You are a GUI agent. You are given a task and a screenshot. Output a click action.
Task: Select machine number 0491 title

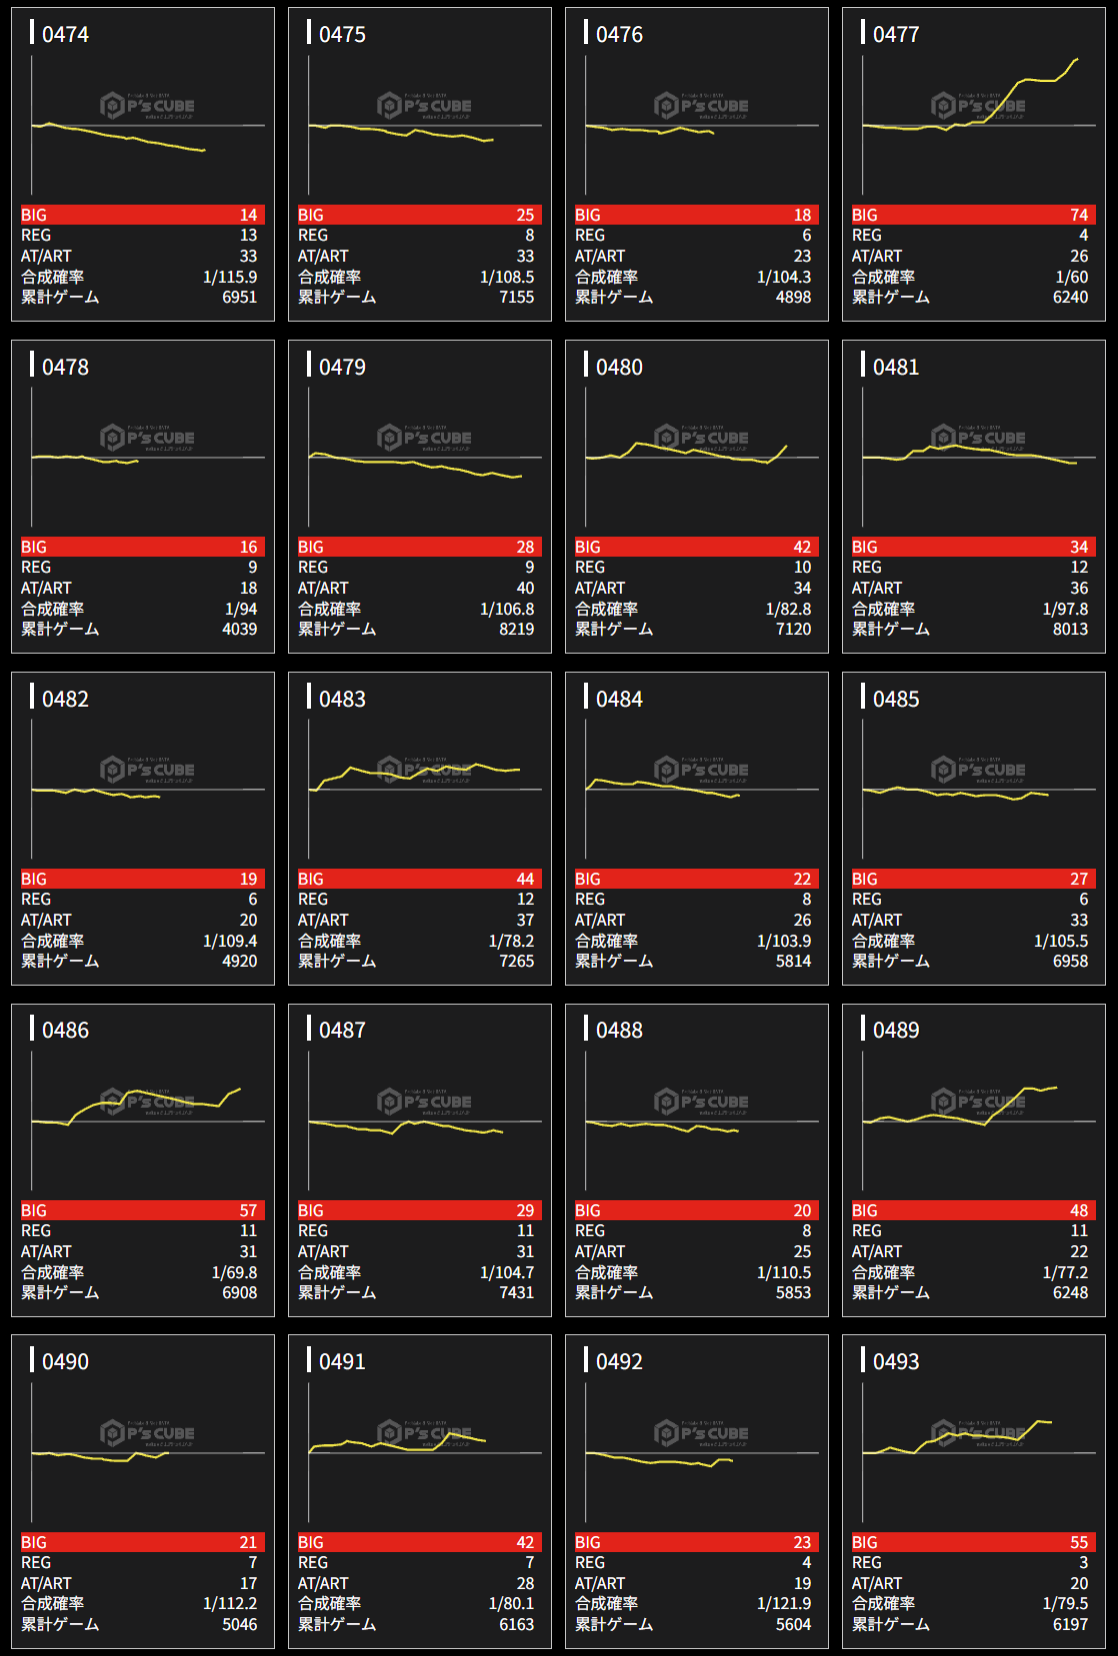tap(342, 1362)
